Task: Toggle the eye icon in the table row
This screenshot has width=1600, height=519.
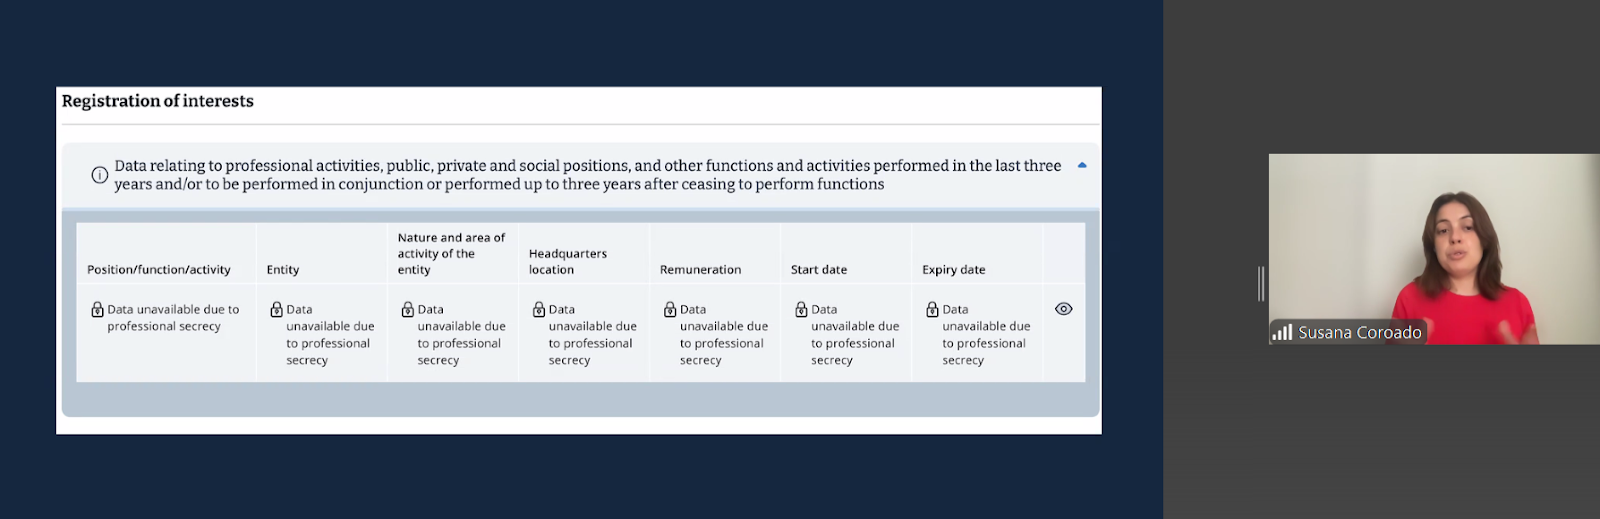Action: point(1064,309)
